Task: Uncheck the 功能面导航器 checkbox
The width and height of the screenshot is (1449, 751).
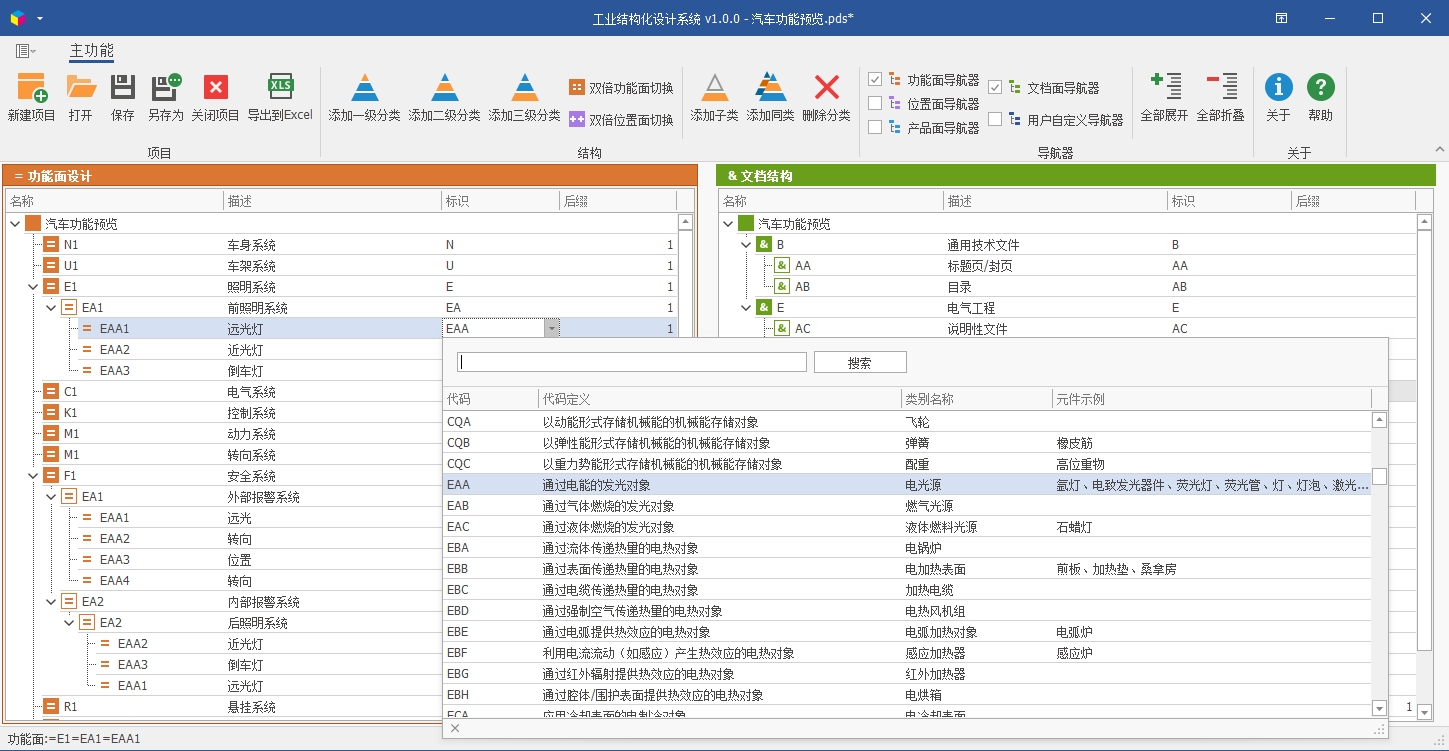Action: 875,79
